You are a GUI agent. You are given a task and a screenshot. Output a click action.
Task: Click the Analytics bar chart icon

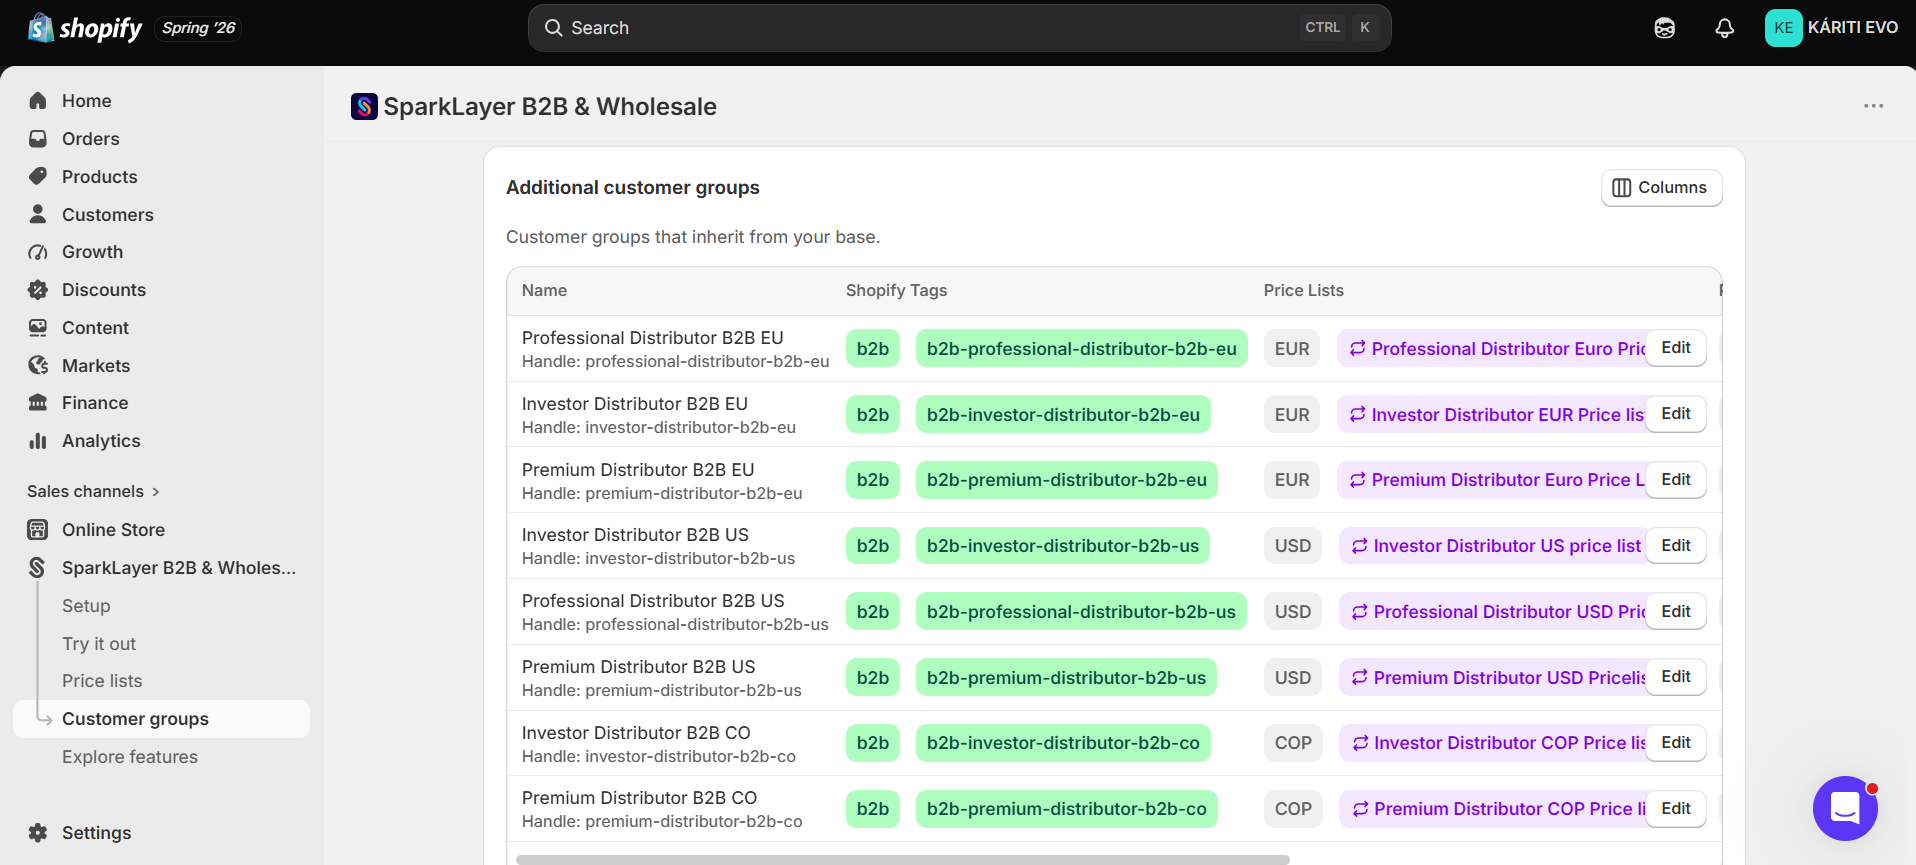38,440
